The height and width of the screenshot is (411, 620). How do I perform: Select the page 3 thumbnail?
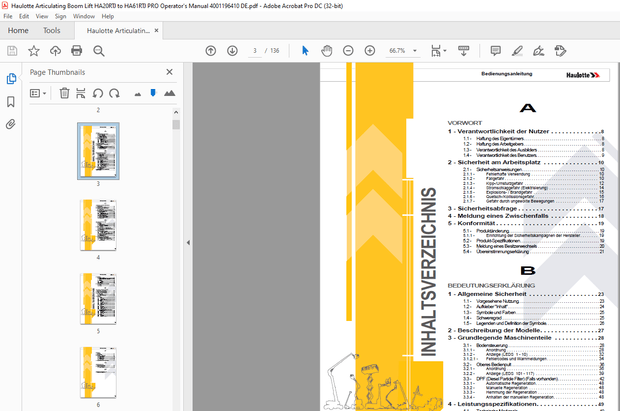(98, 151)
